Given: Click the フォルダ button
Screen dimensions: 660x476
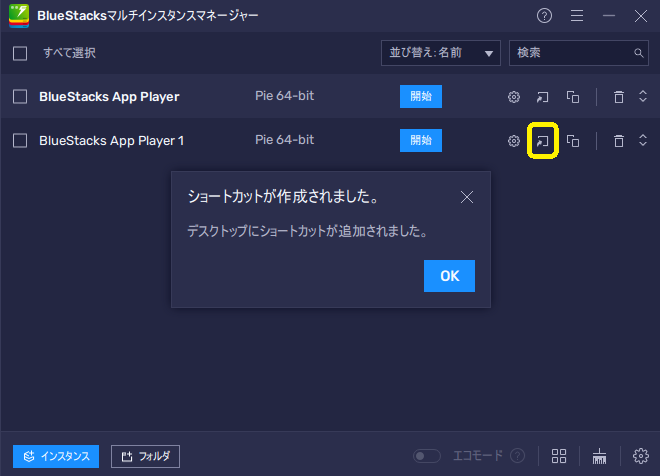Looking at the screenshot, I should click(x=145, y=456).
